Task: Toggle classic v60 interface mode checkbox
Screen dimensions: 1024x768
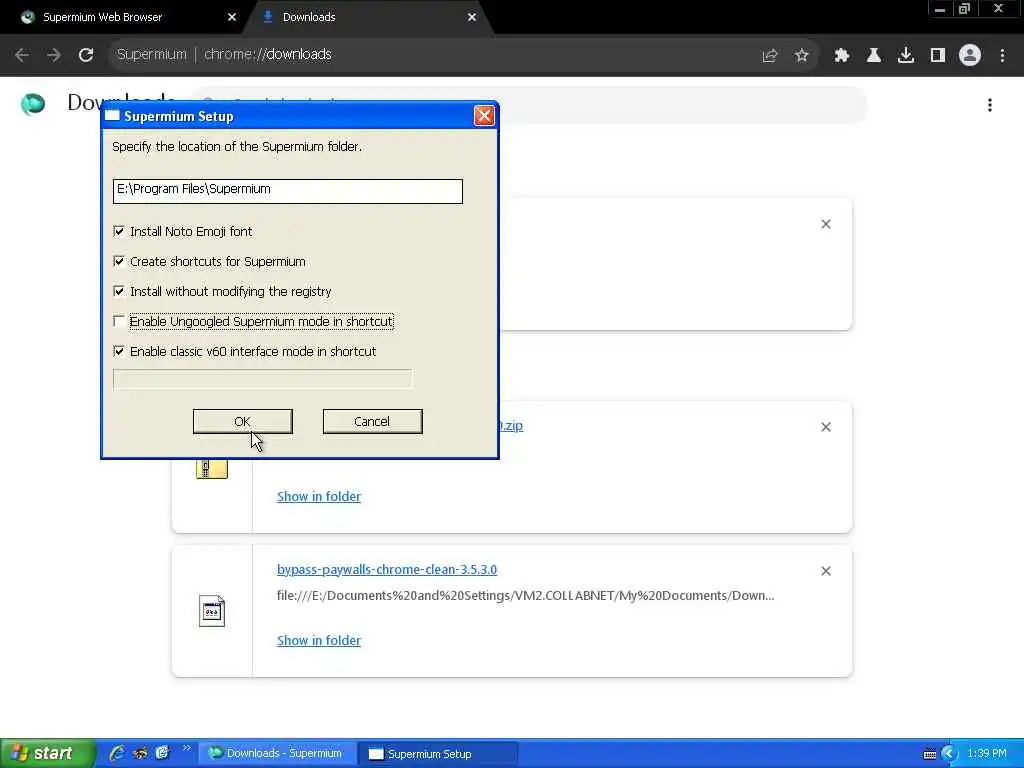Action: click(x=119, y=351)
